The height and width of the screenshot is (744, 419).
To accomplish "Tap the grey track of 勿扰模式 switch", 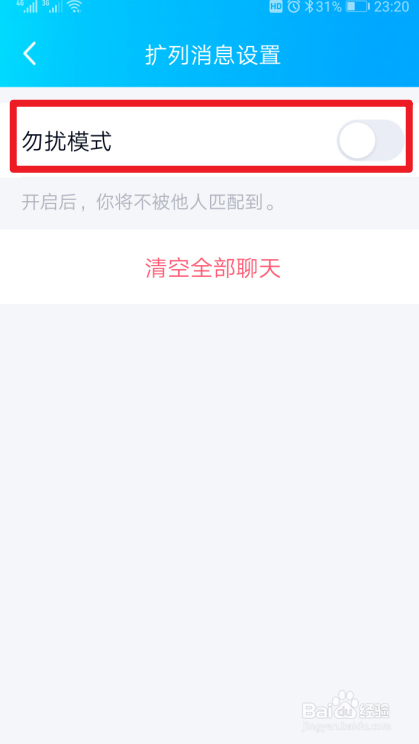I will coord(391,140).
